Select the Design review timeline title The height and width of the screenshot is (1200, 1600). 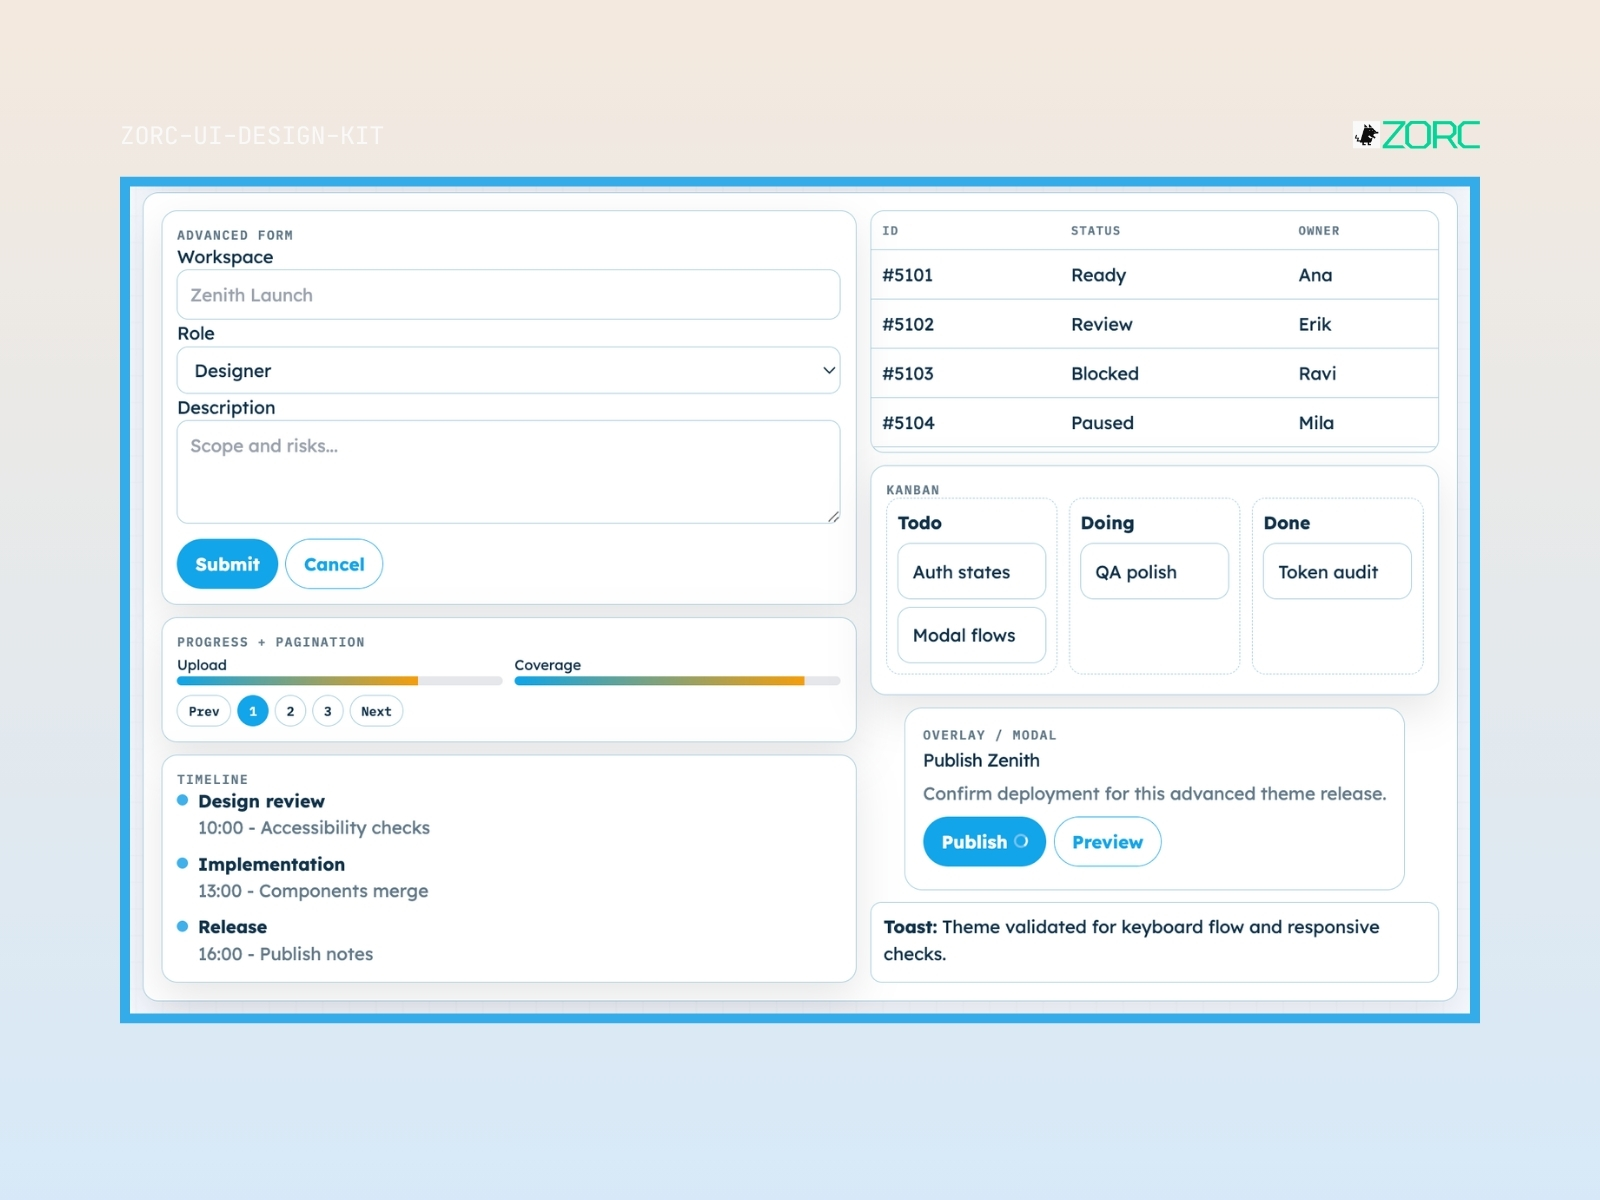(261, 801)
